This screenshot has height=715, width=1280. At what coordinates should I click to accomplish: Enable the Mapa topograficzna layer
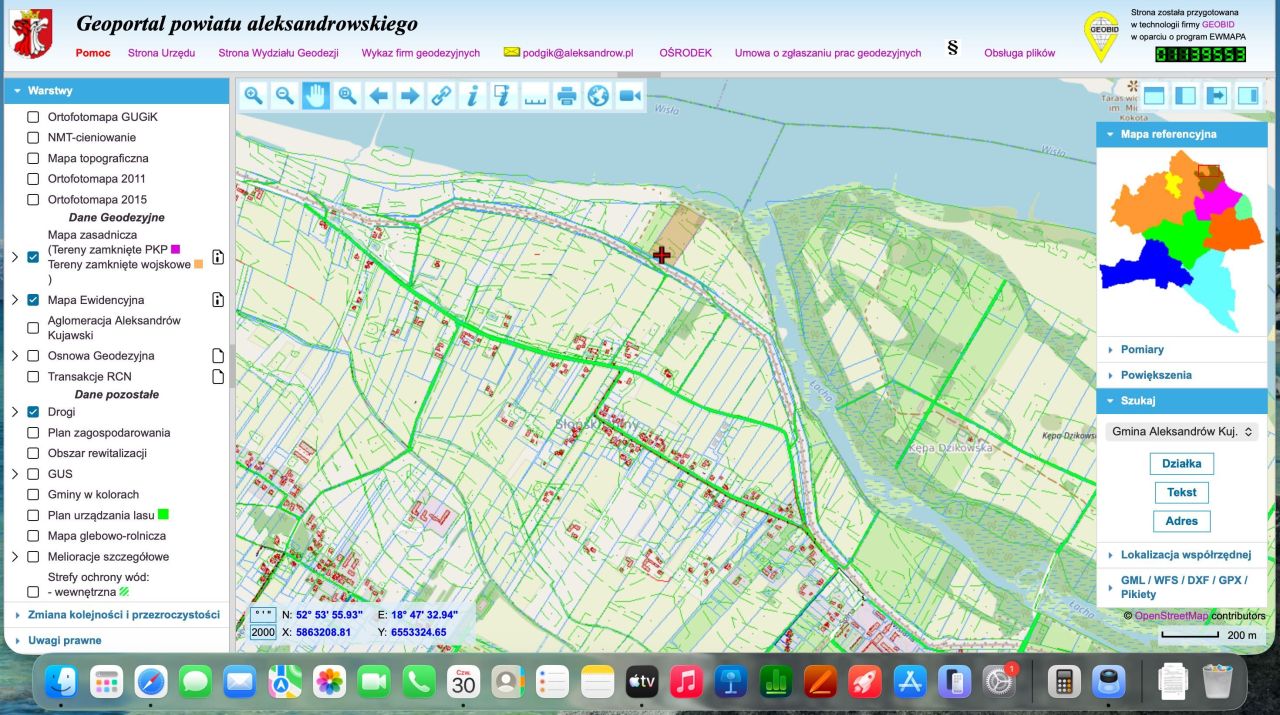click(33, 158)
